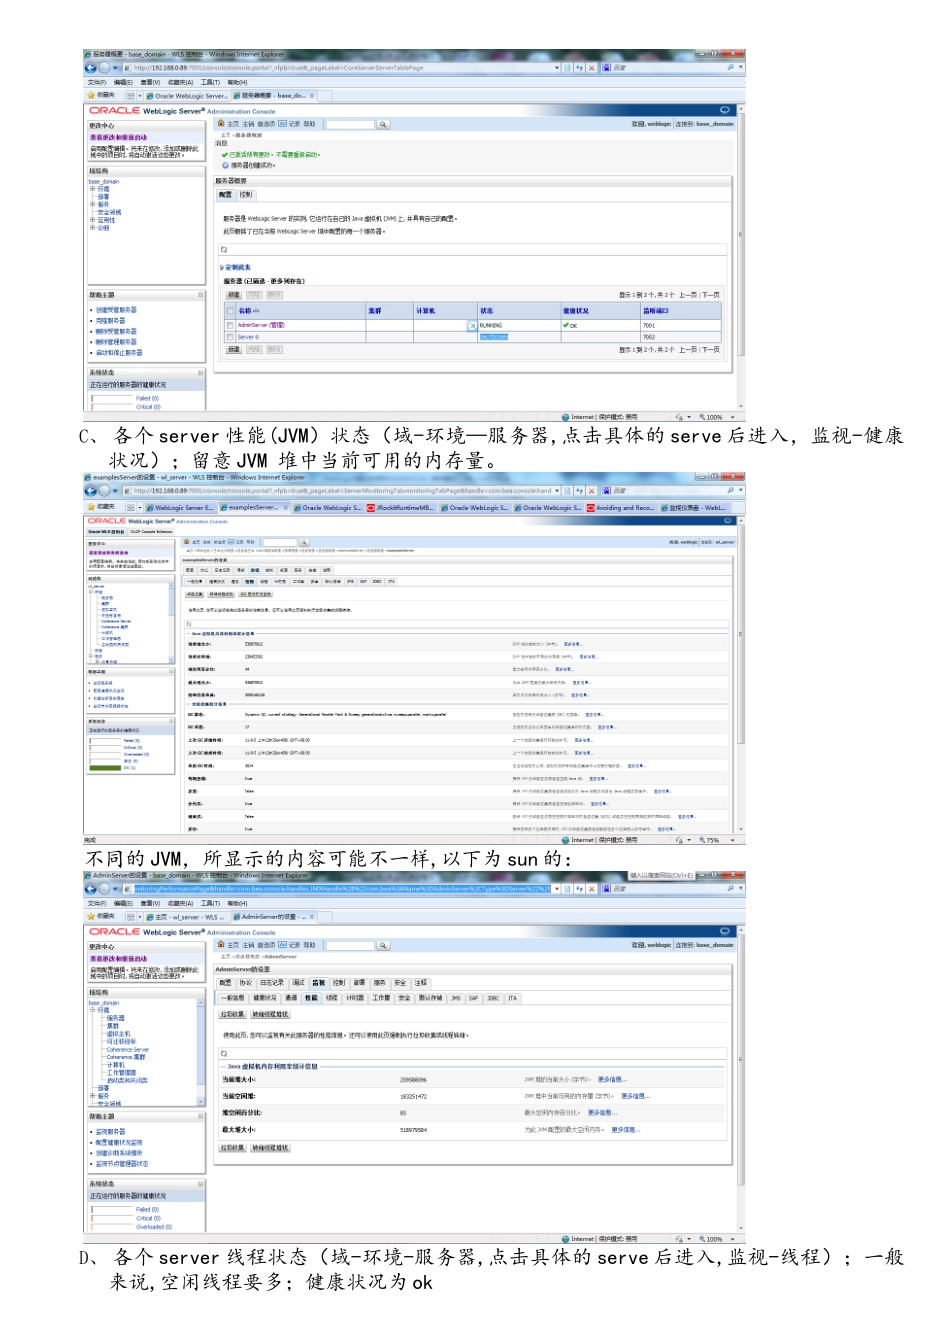
Task: Open the 监视 tab in the AdminServer settings
Action: 319,983
